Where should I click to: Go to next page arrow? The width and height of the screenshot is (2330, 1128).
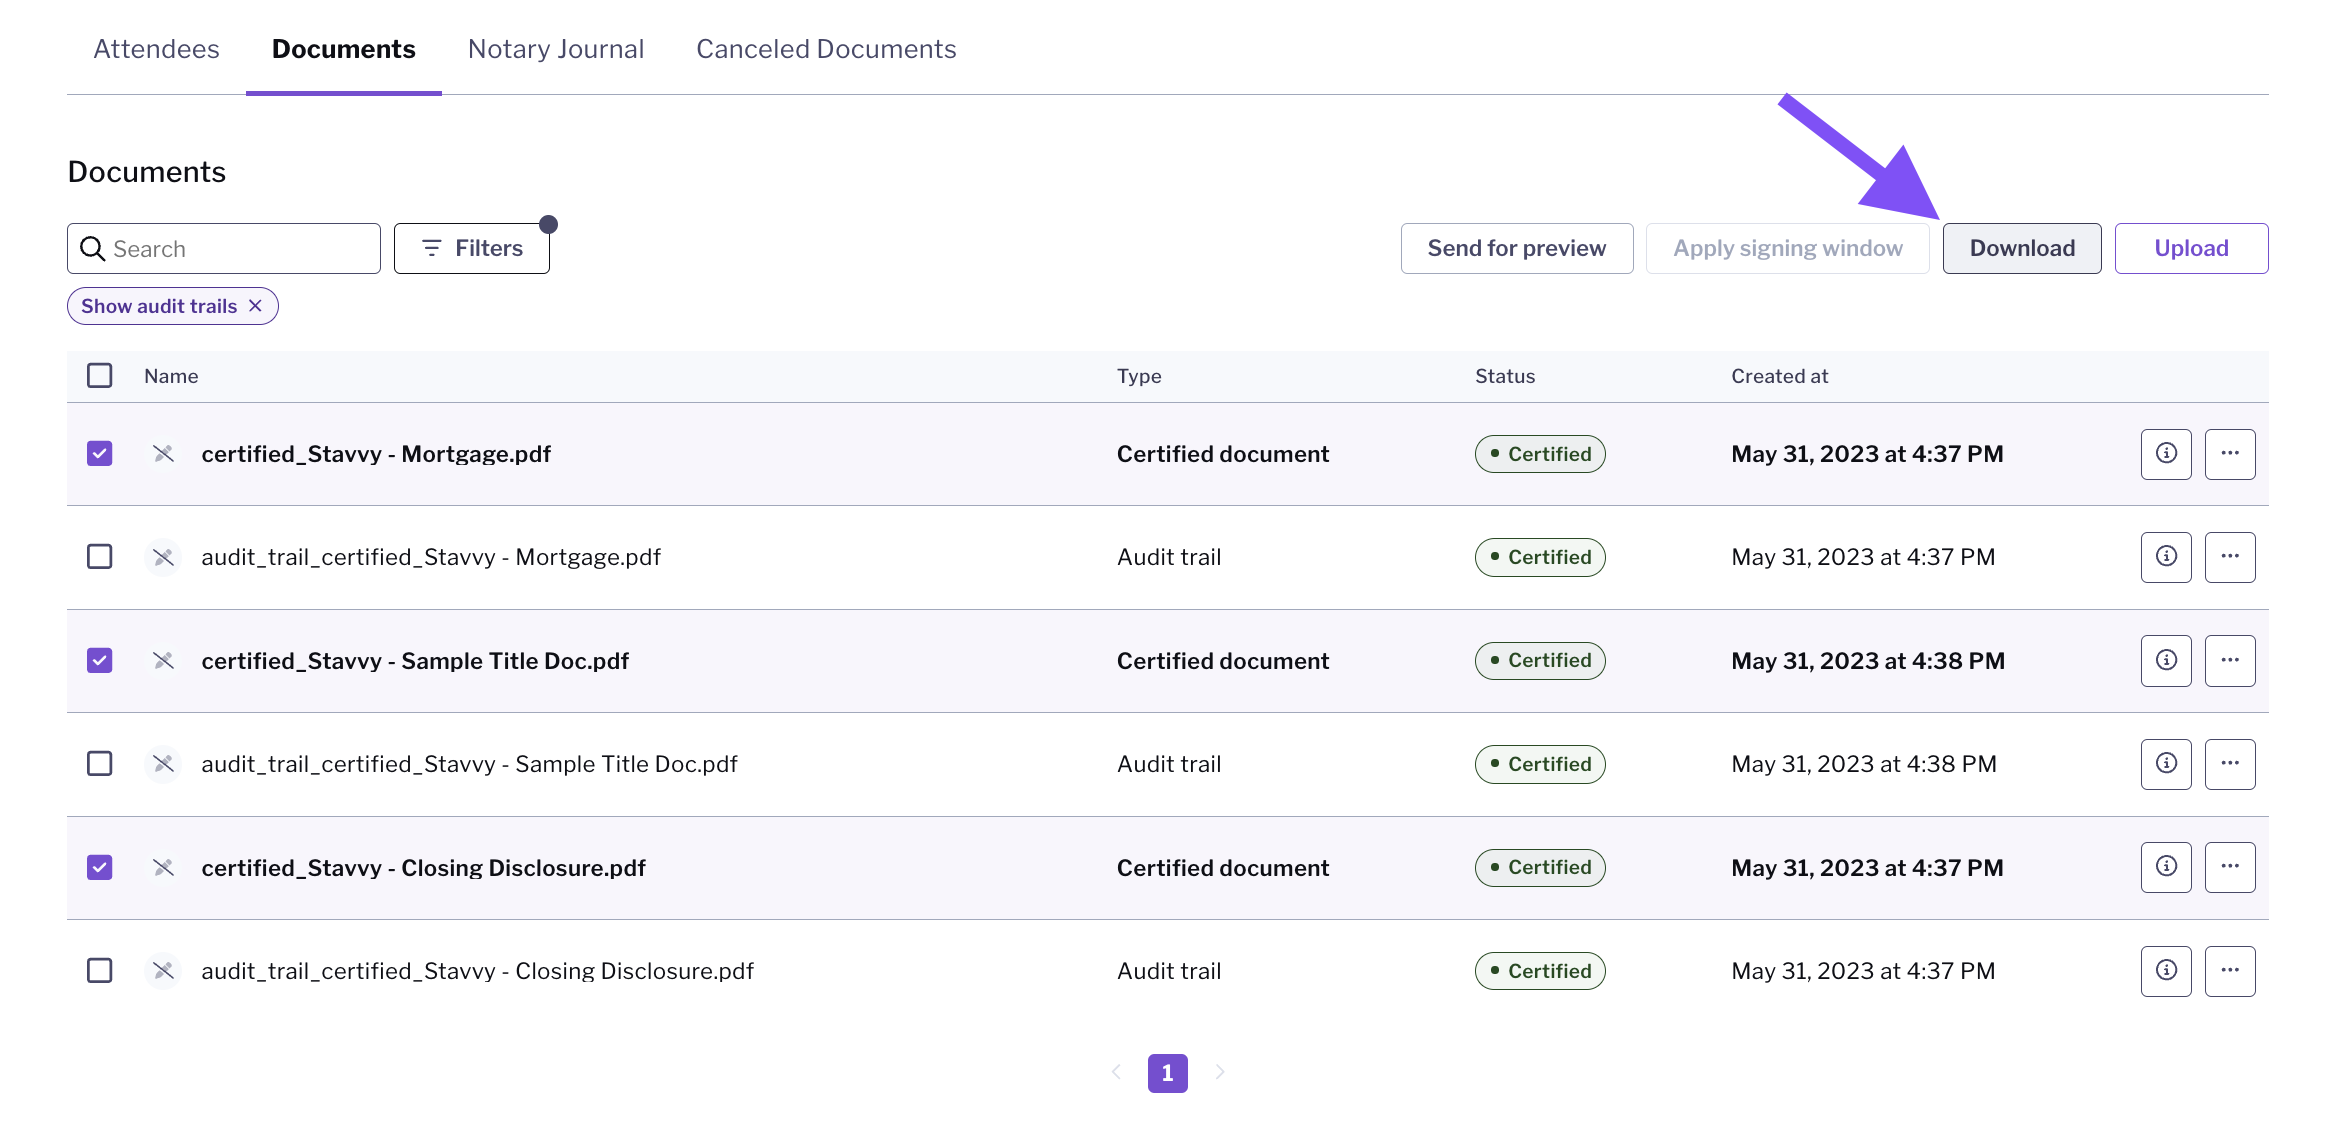pyautogui.click(x=1220, y=1072)
